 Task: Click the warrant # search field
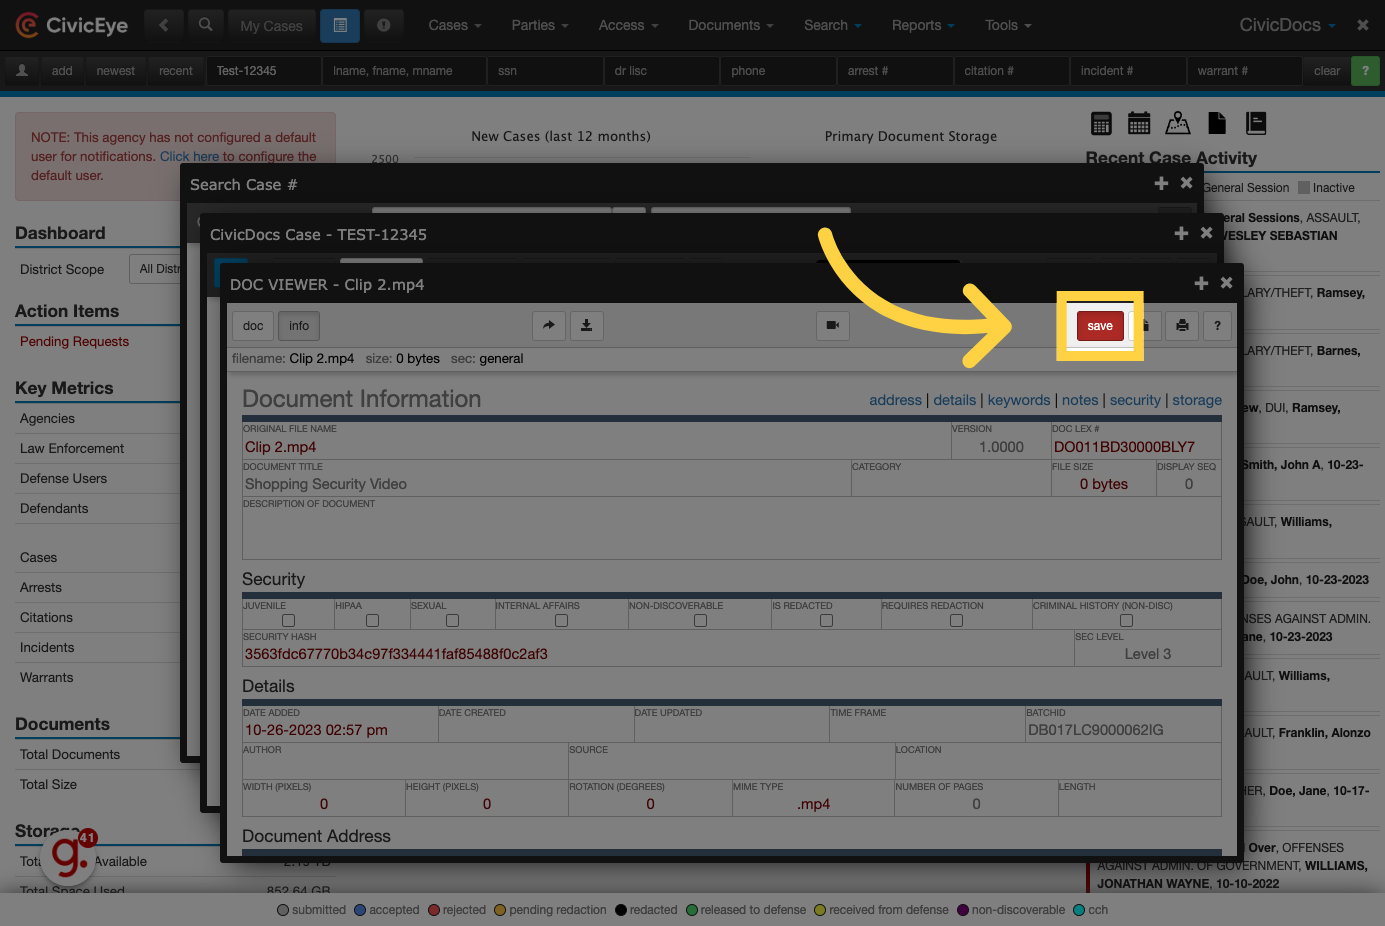click(x=1244, y=71)
